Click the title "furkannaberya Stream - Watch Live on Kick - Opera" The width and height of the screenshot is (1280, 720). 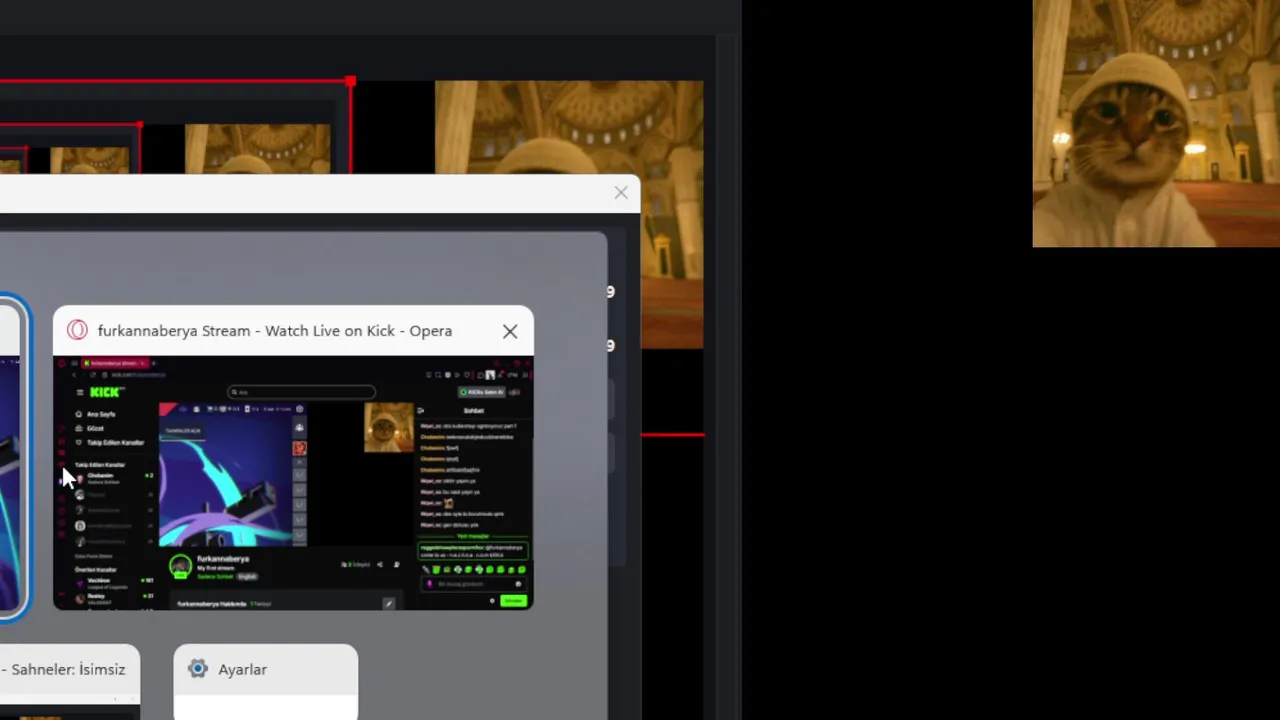(275, 331)
